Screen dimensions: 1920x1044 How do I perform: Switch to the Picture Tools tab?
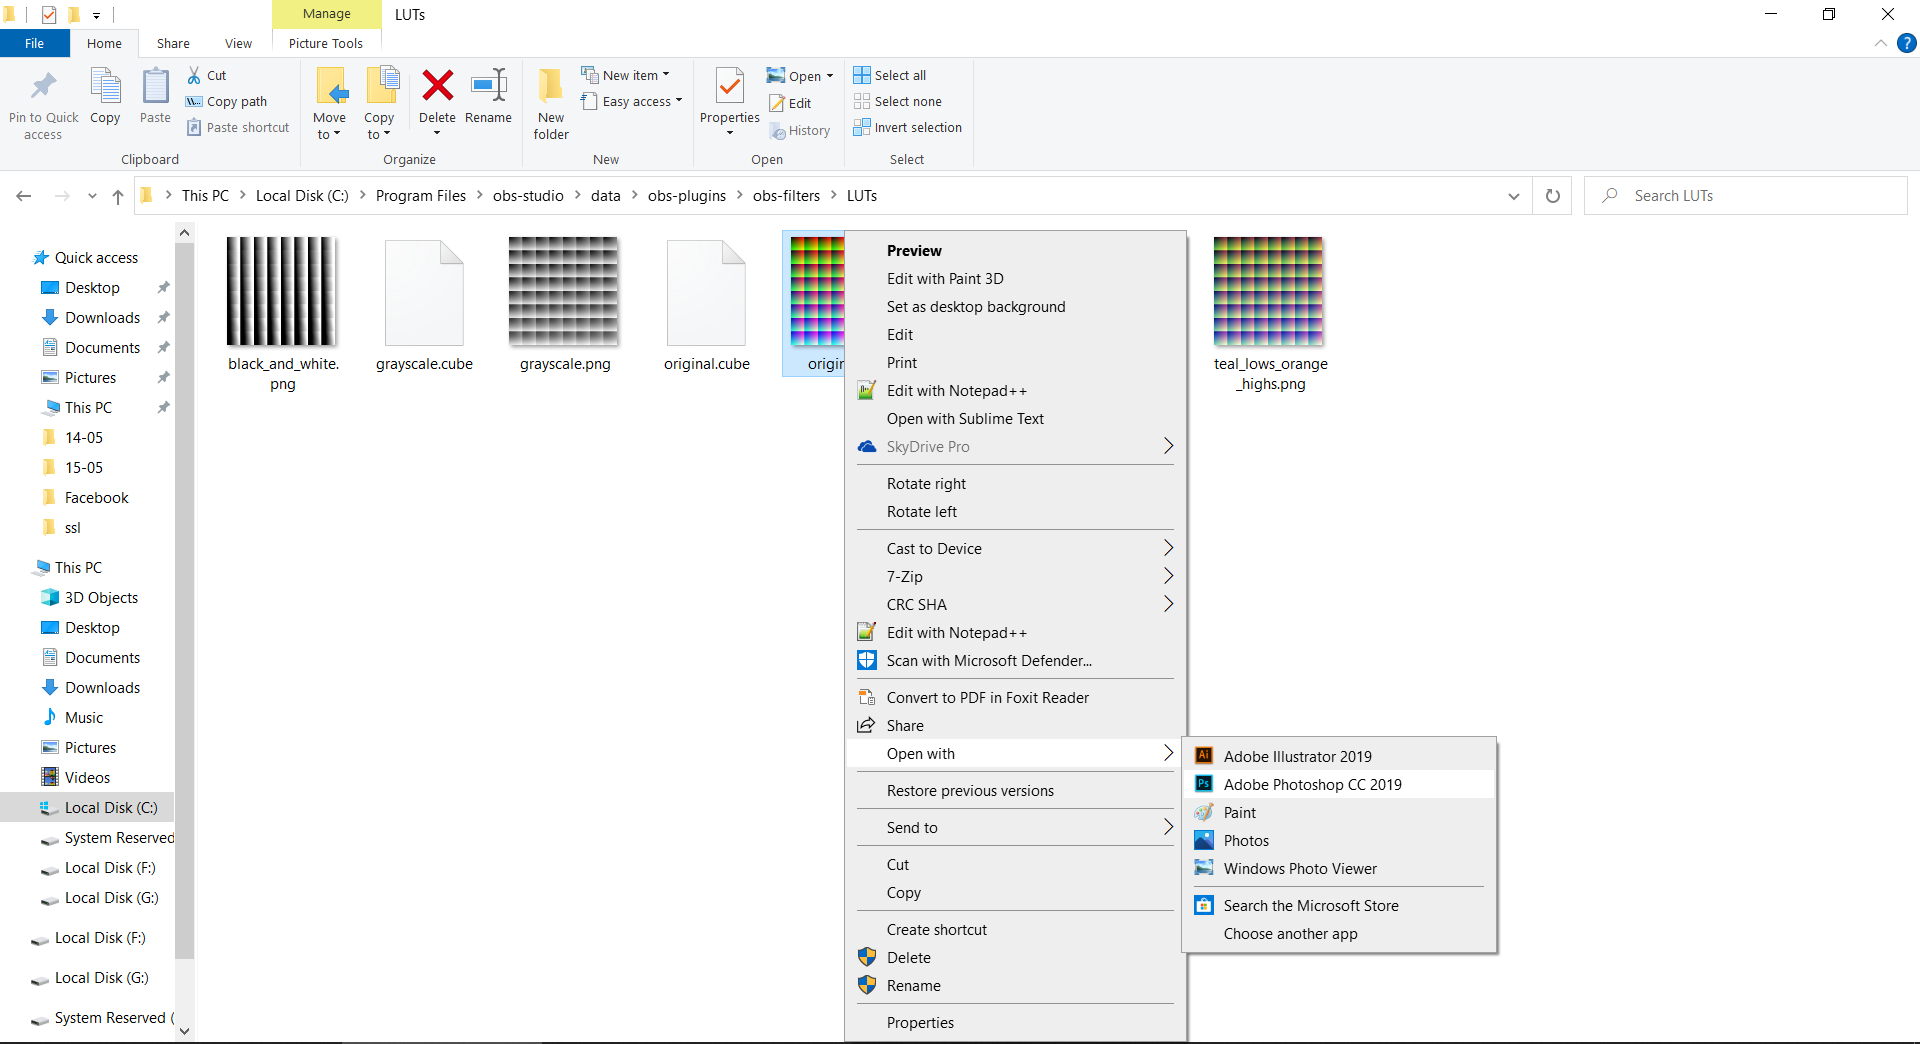[x=325, y=43]
